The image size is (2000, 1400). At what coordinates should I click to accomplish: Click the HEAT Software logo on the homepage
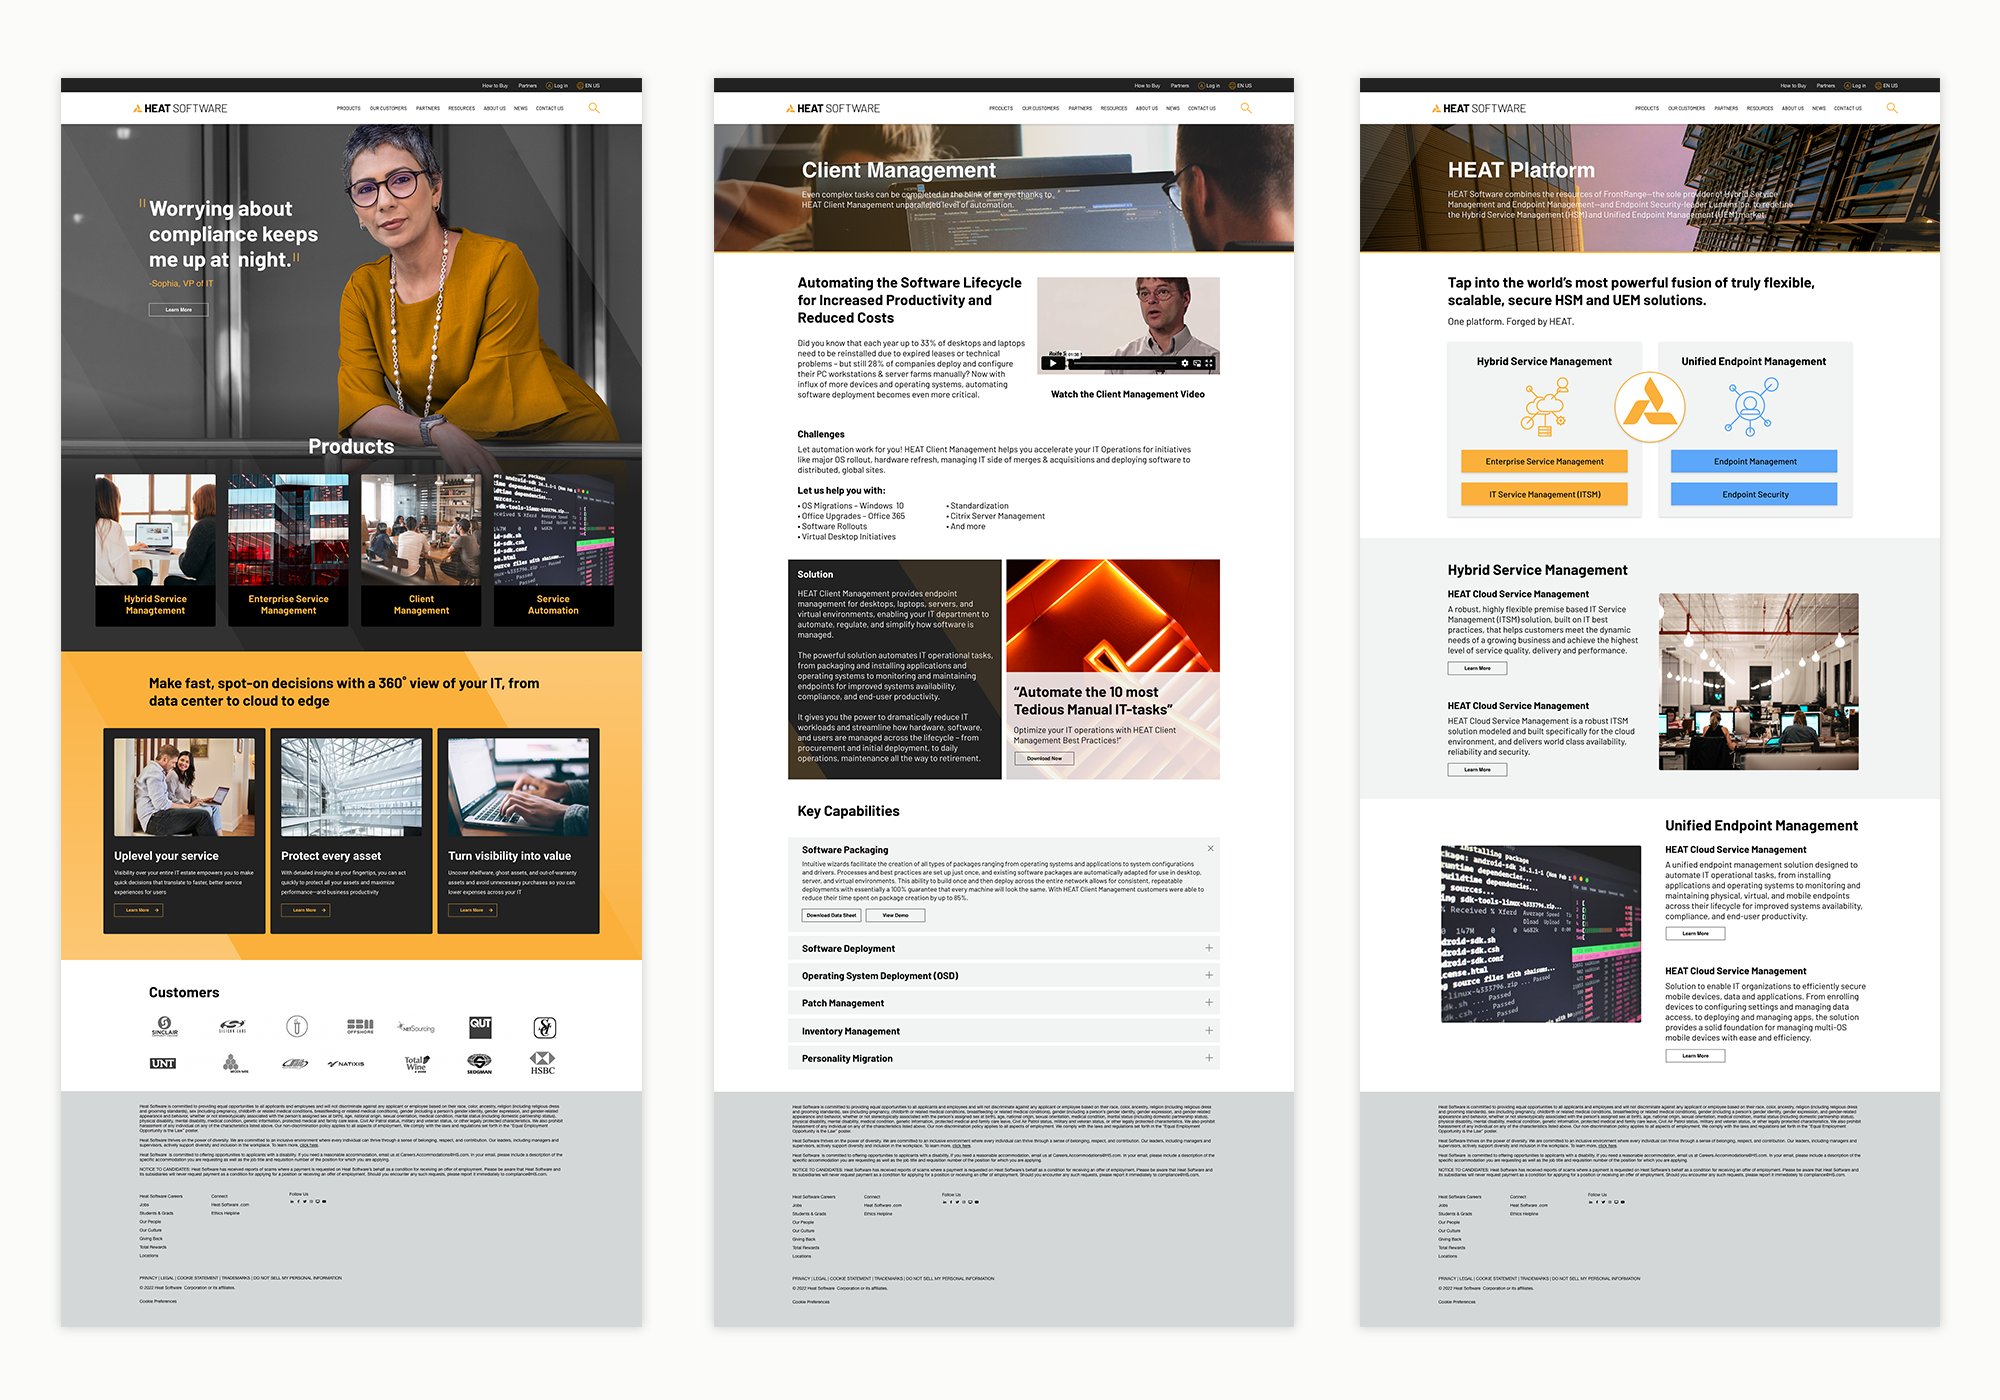pos(180,108)
